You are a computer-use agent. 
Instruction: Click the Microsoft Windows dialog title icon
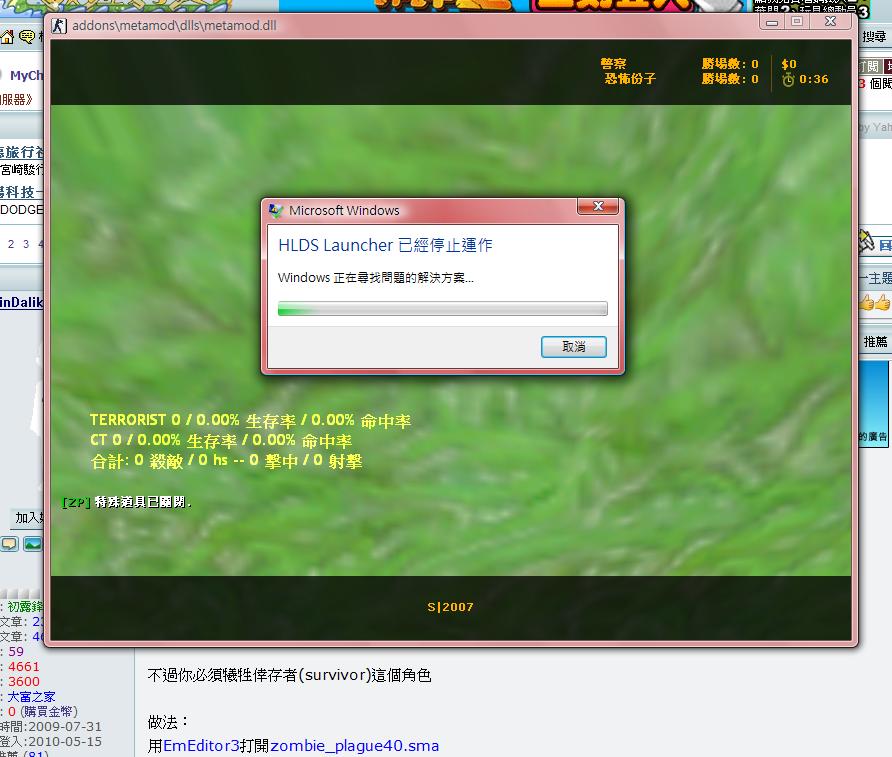click(x=276, y=210)
